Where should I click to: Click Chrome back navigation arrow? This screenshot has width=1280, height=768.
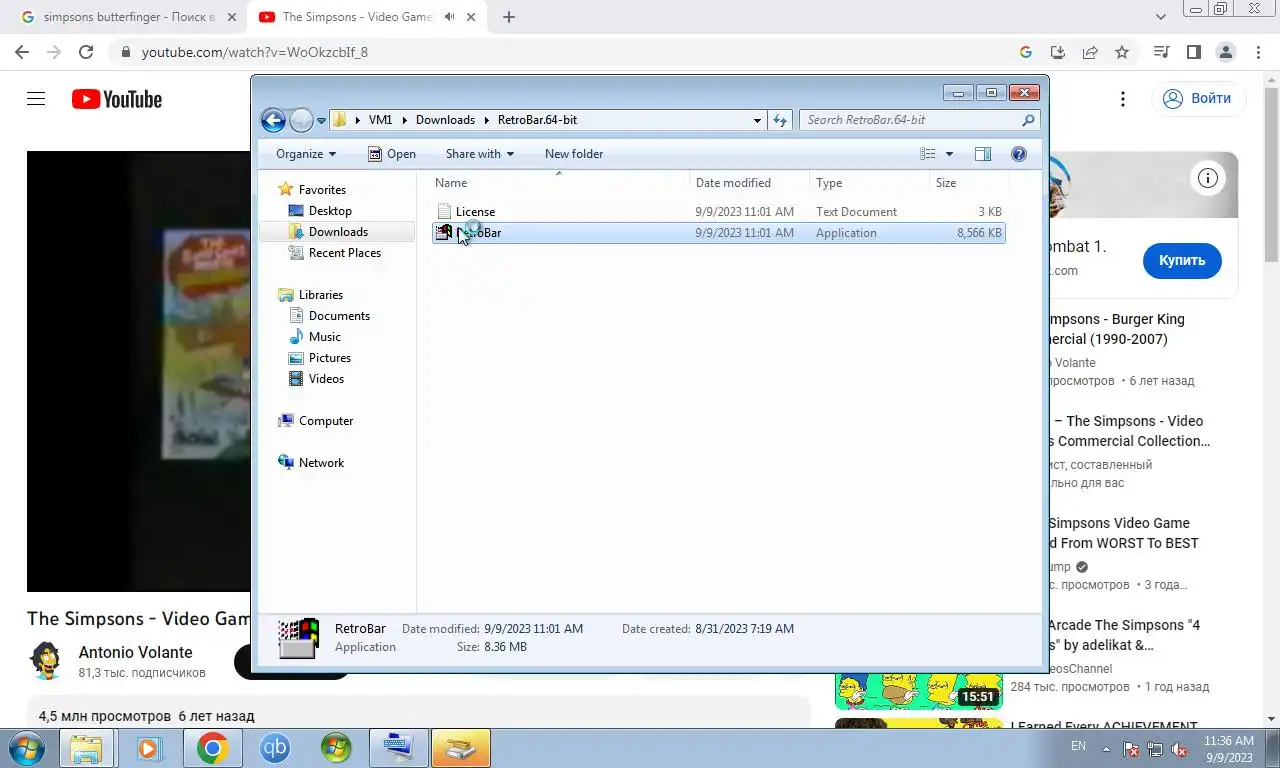tap(22, 52)
